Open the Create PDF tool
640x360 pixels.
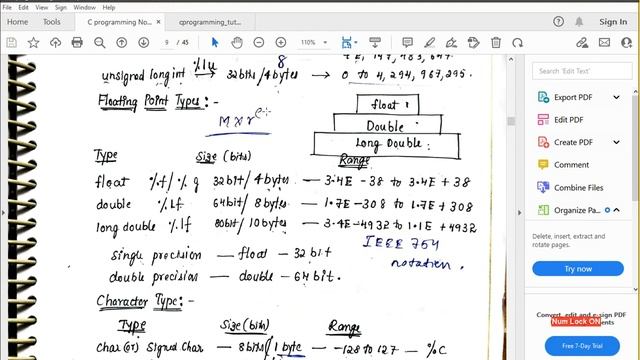573,142
